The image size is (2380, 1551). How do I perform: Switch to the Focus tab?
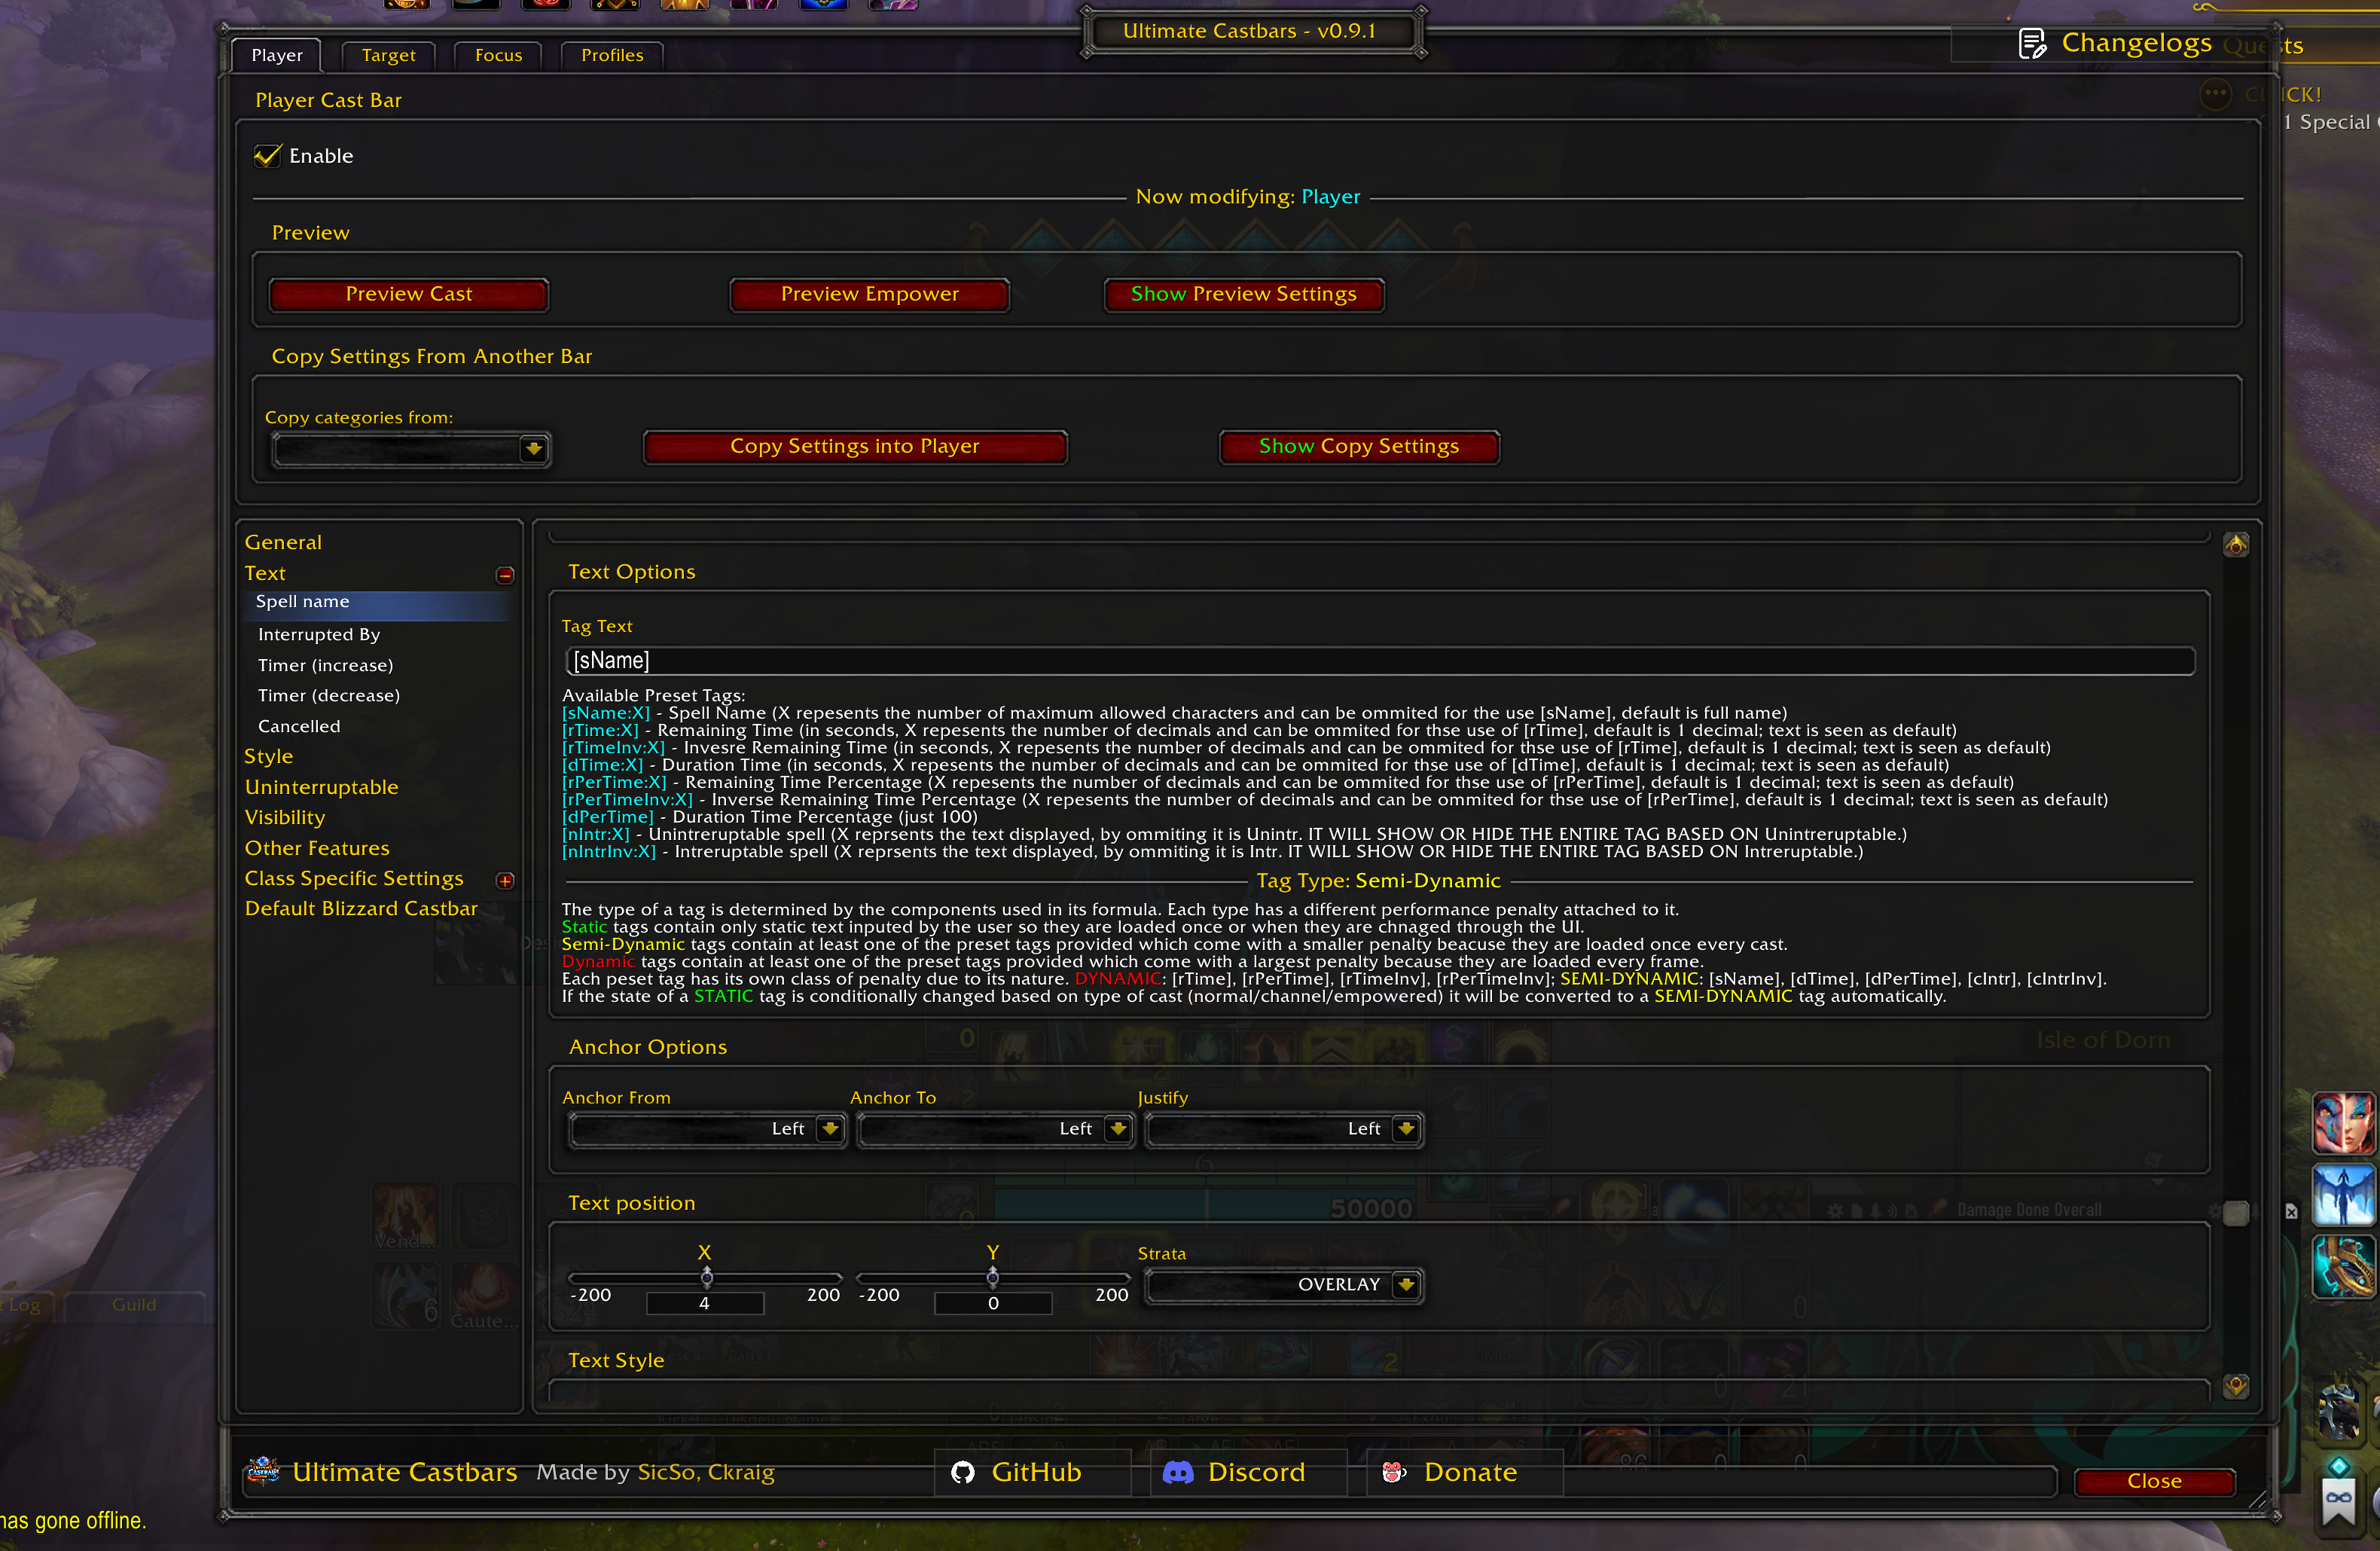click(498, 55)
